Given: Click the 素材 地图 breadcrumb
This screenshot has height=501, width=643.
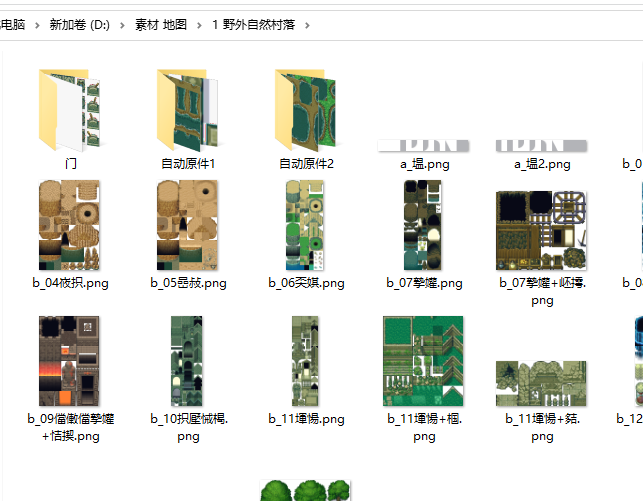Looking at the screenshot, I should click(x=161, y=25).
